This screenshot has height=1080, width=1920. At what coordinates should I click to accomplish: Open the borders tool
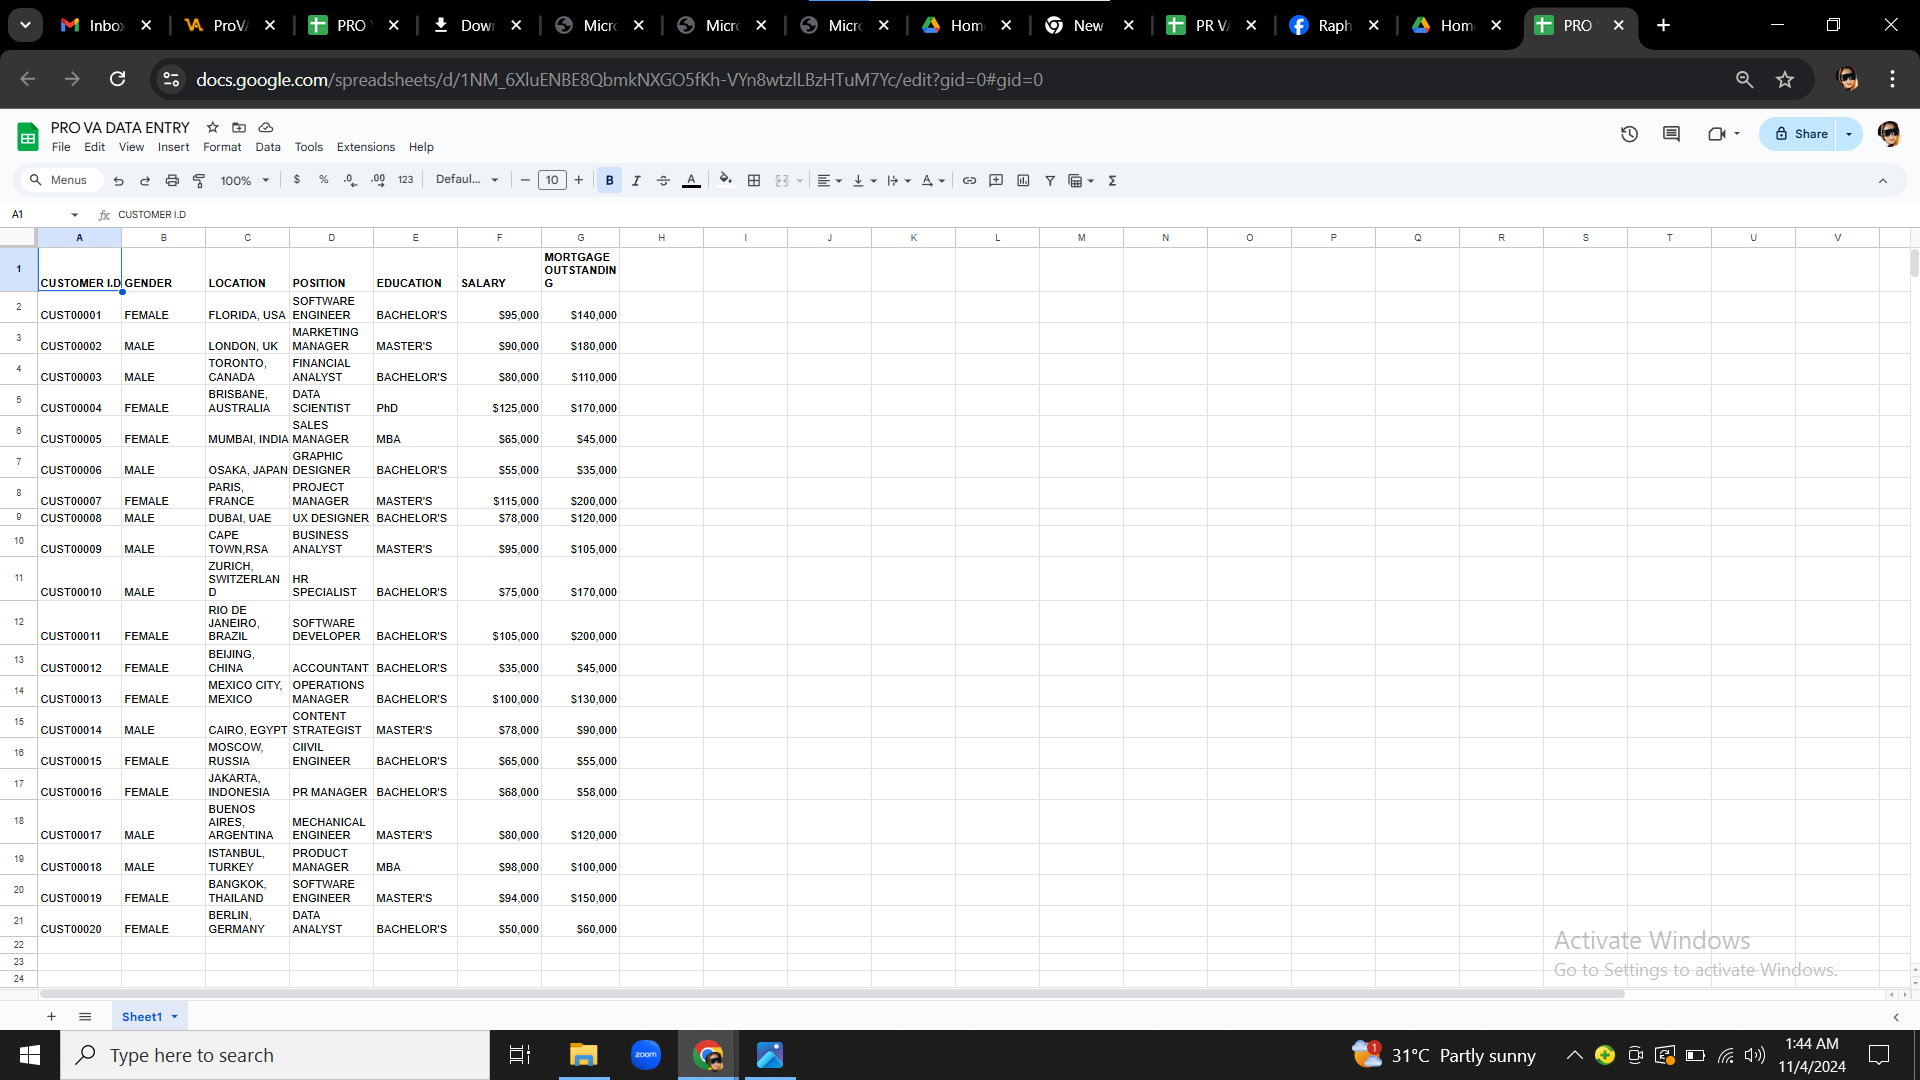[x=754, y=181]
